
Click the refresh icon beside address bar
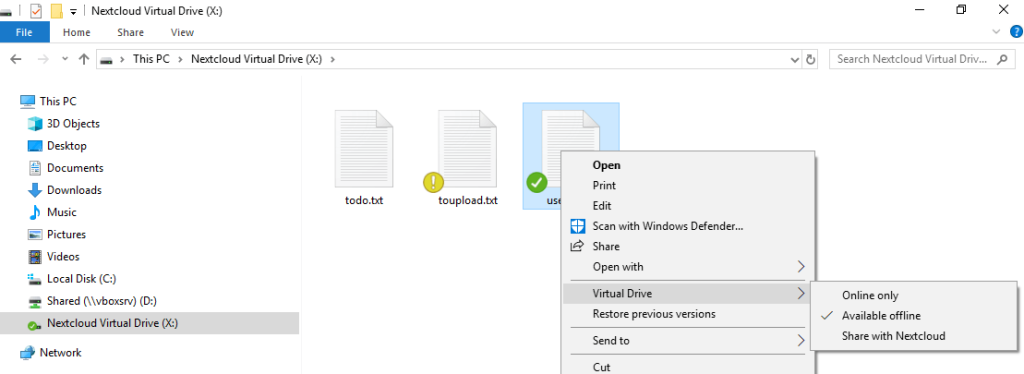pyautogui.click(x=810, y=59)
